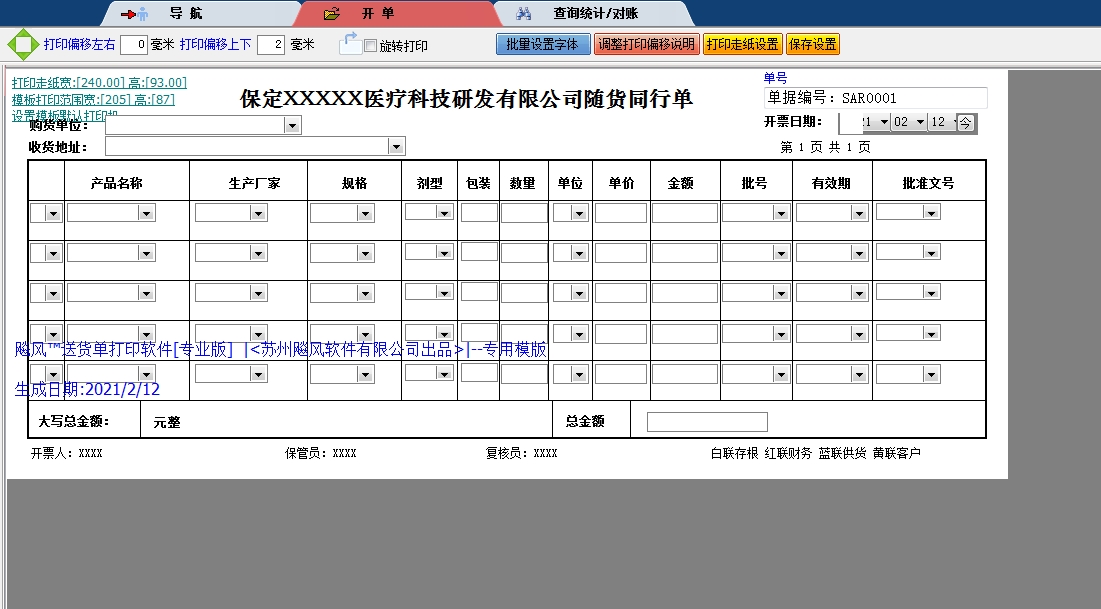This screenshot has height=609, width=1101.
Task: Open the first row 产品名称 dropdown
Action: pyautogui.click(x=146, y=212)
